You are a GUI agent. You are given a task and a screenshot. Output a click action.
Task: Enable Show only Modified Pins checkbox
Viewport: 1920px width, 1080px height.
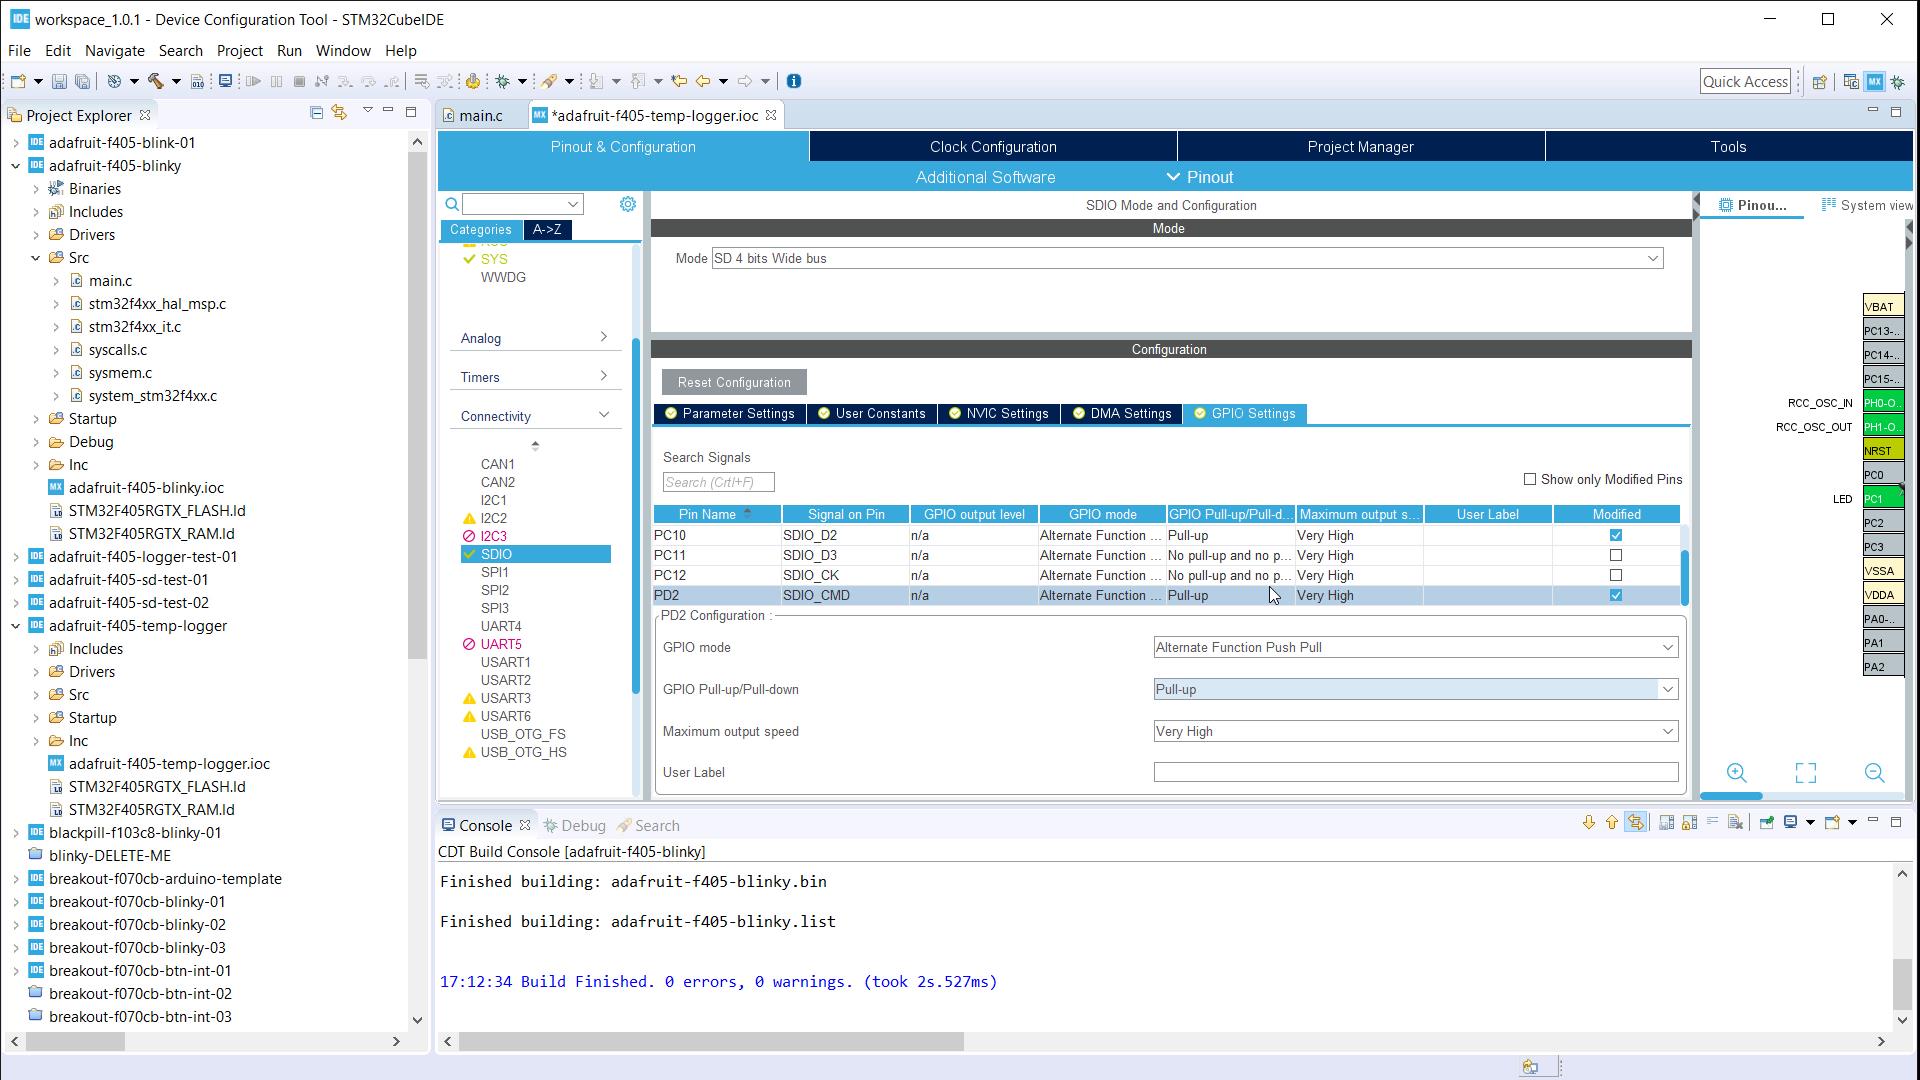(x=1530, y=479)
